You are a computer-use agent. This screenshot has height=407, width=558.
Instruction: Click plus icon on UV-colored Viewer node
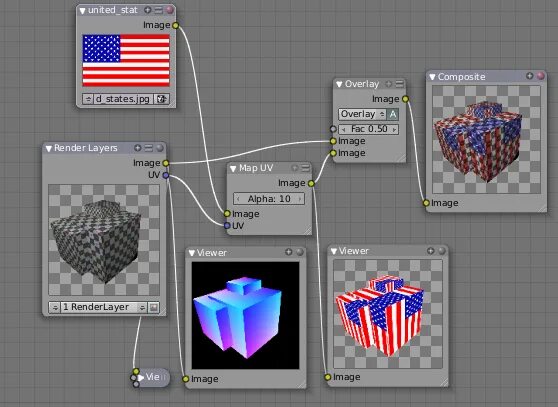point(289,252)
